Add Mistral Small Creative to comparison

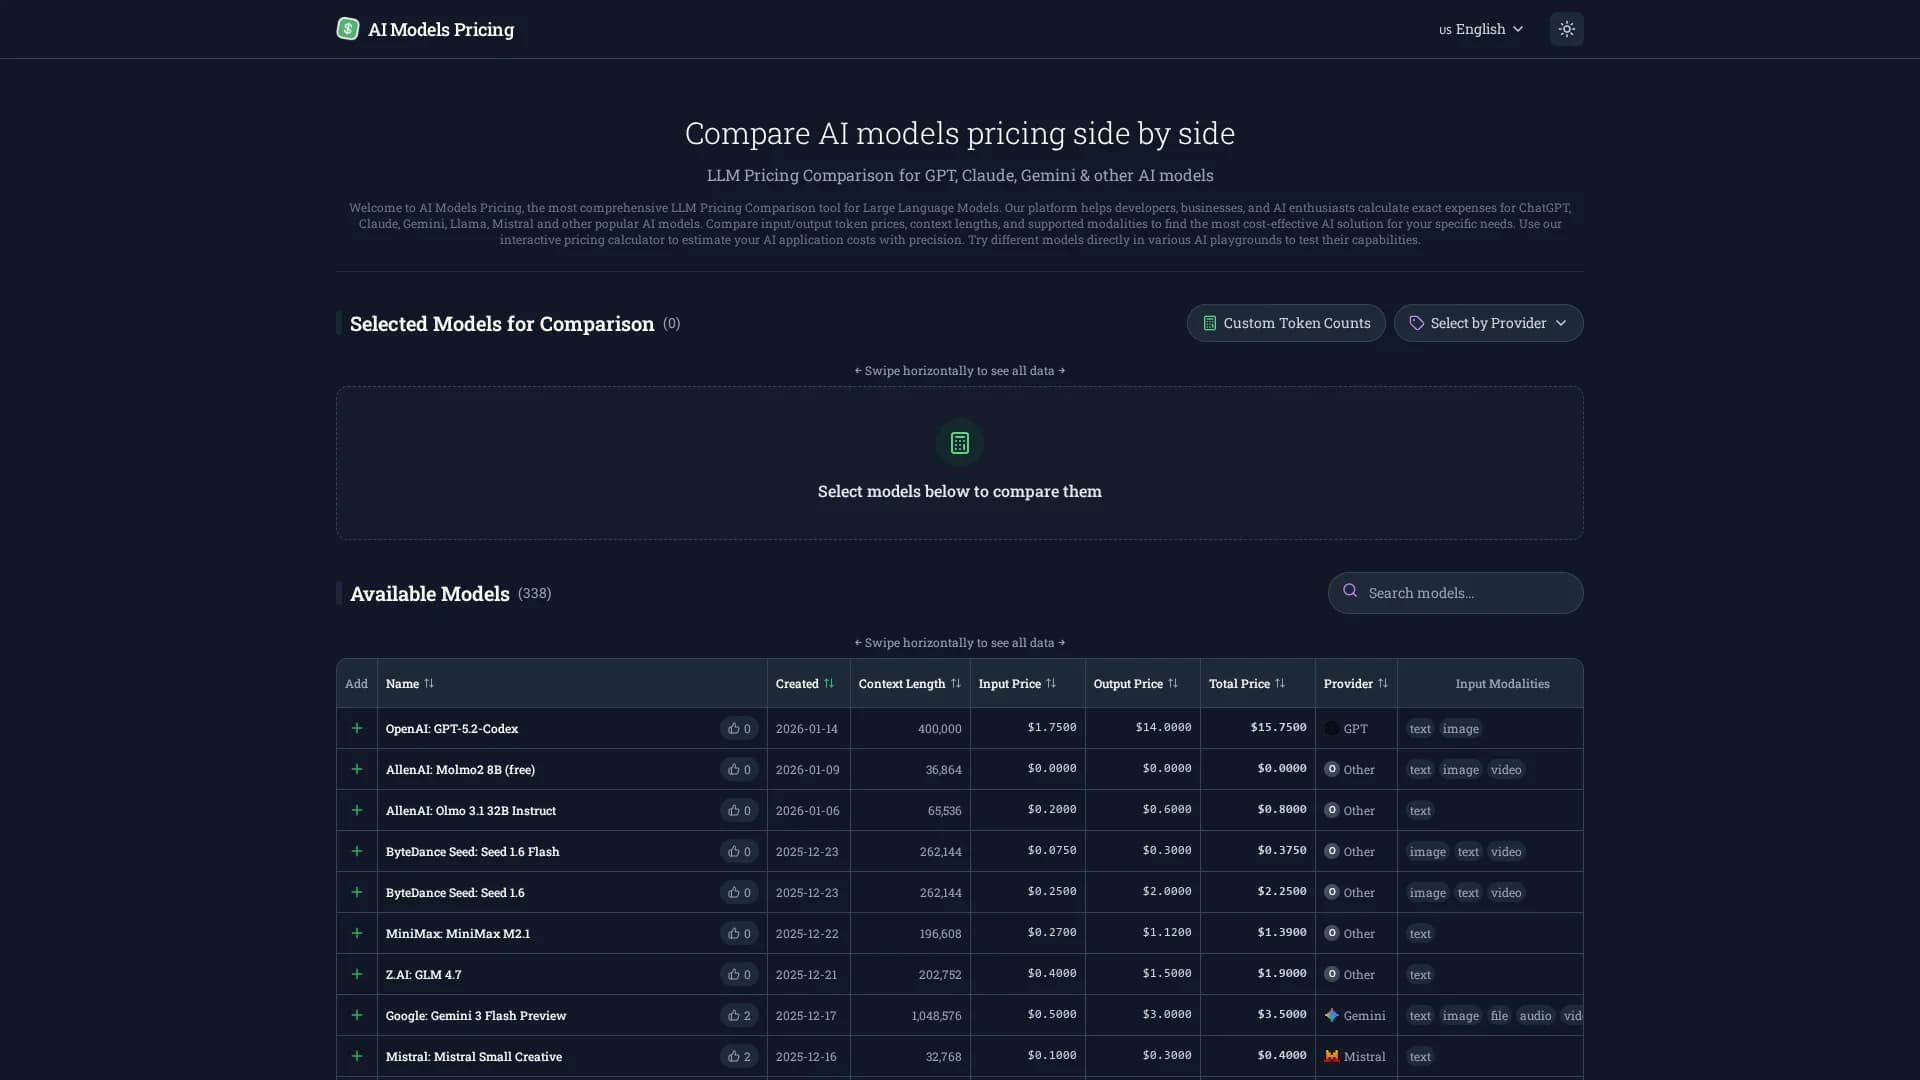(357, 1056)
